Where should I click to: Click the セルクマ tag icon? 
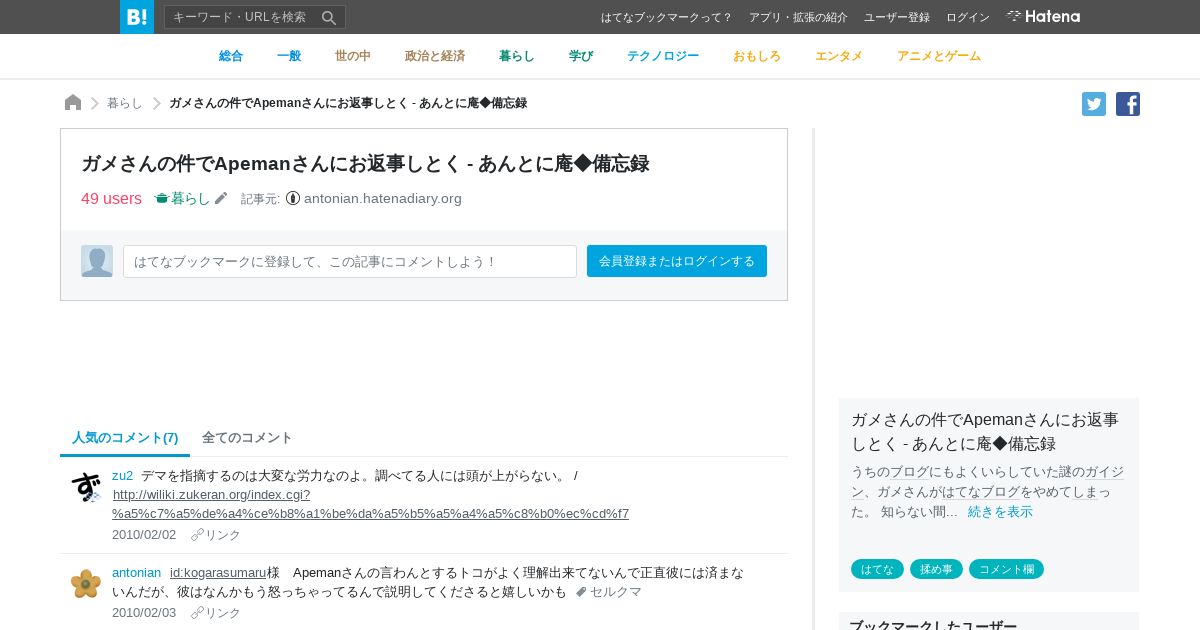[x=581, y=592]
